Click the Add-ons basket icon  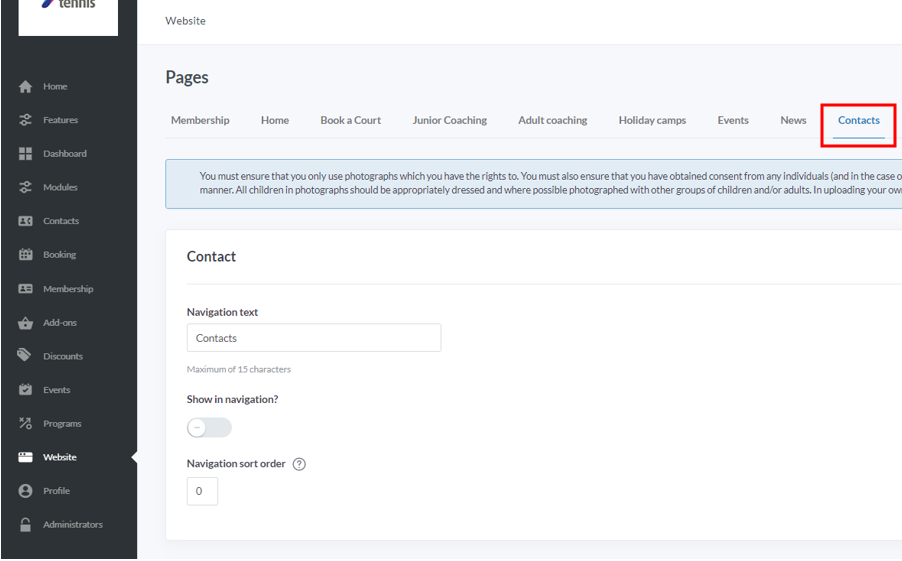25,323
